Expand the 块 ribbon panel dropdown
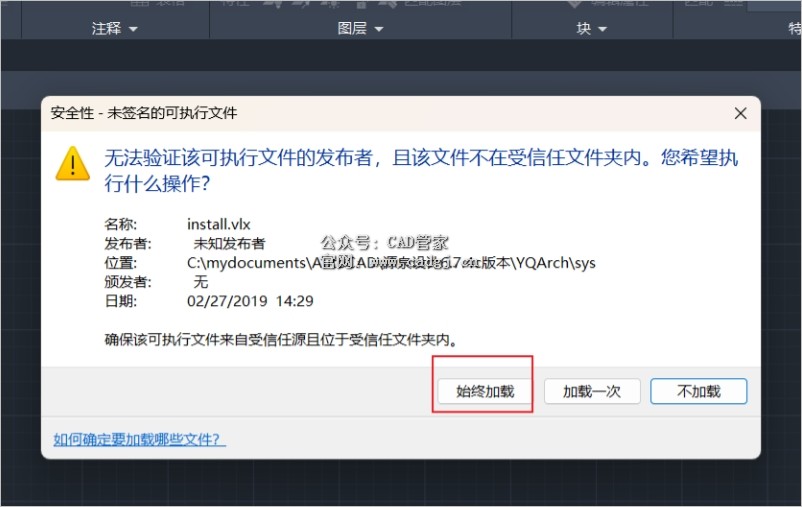This screenshot has width=802, height=507. (x=592, y=29)
